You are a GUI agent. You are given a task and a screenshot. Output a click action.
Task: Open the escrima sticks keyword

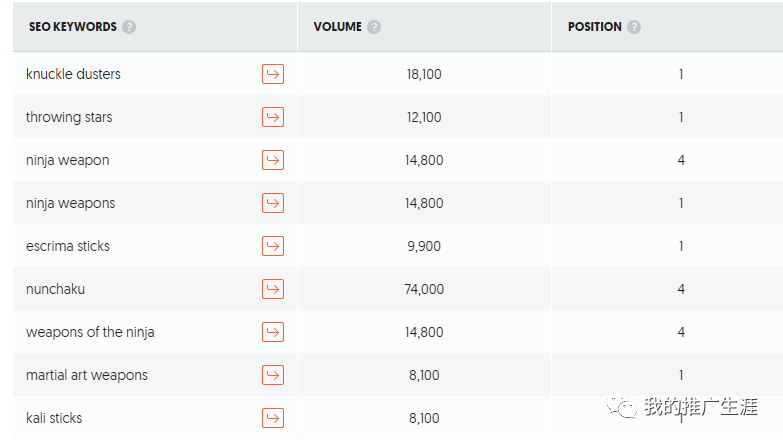pyautogui.click(x=68, y=246)
